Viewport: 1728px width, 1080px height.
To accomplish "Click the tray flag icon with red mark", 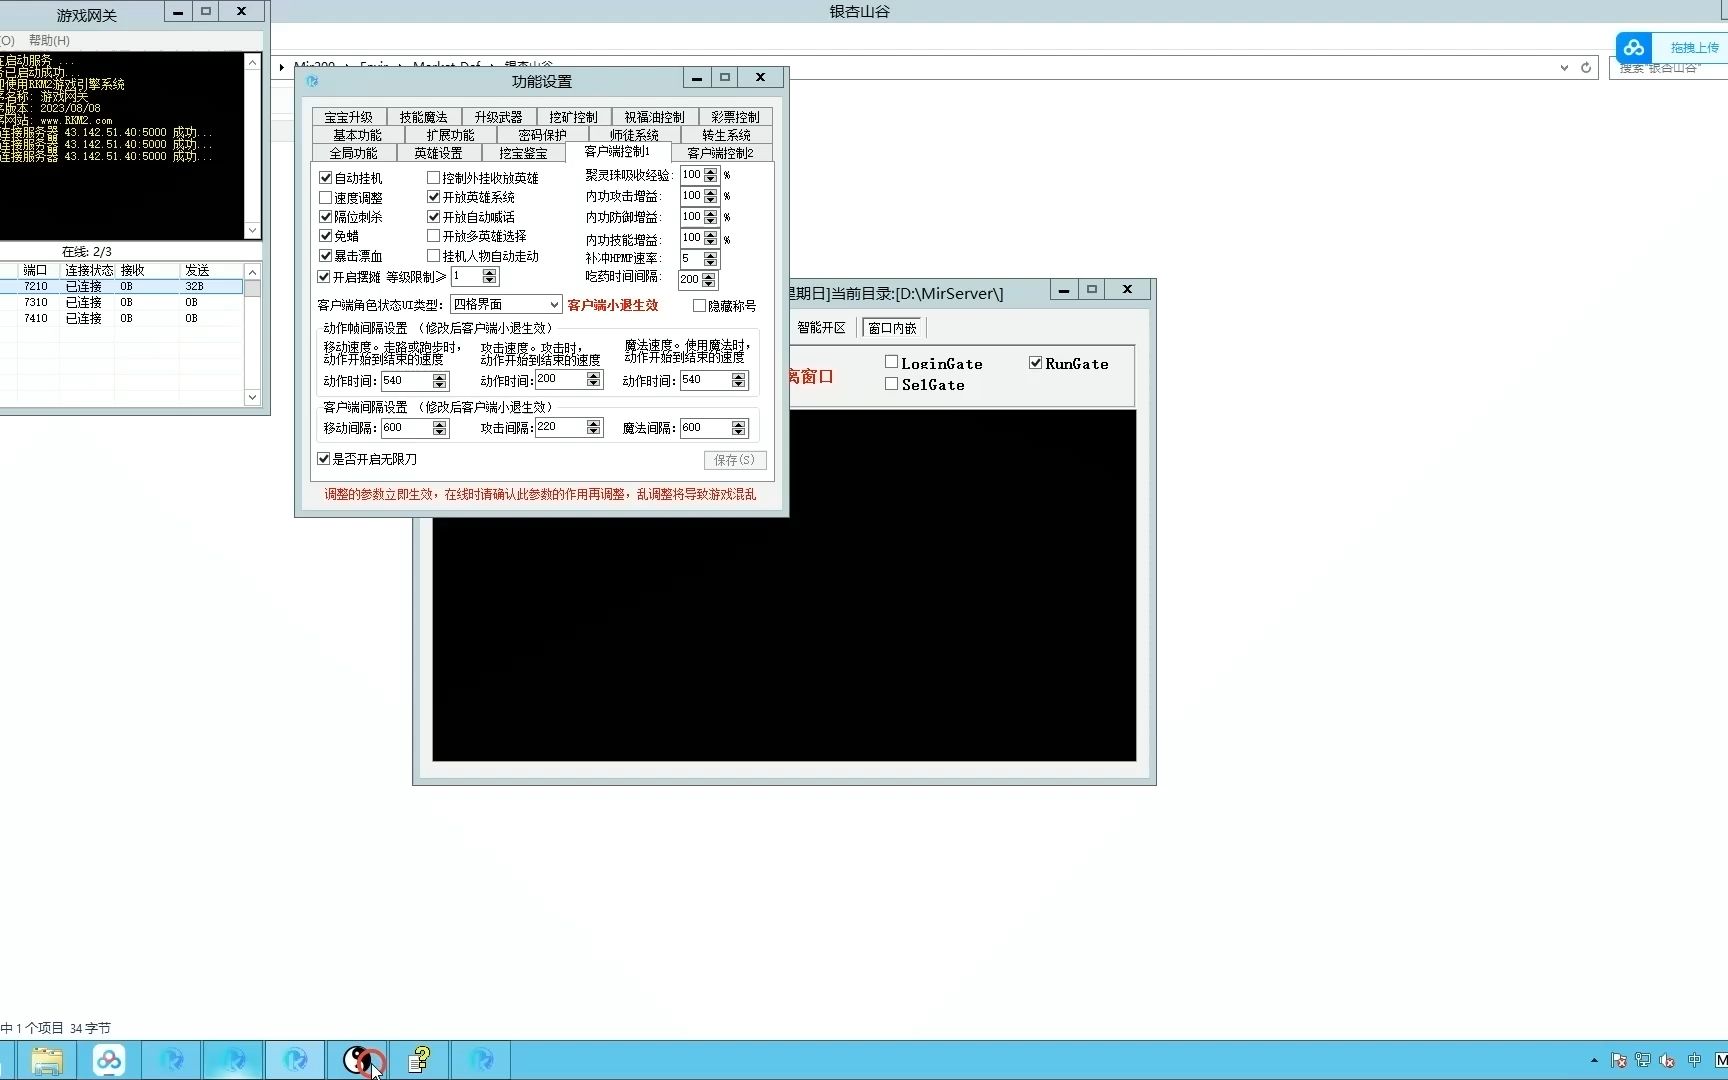I will click(1618, 1060).
